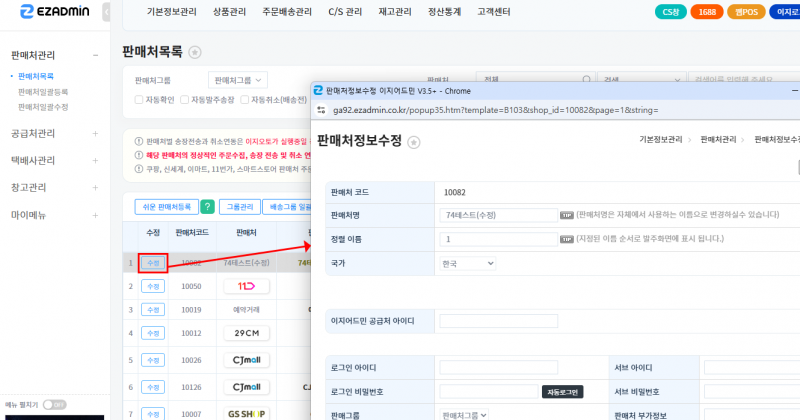Open the 국가 dropdown showing 한국

click(x=468, y=263)
